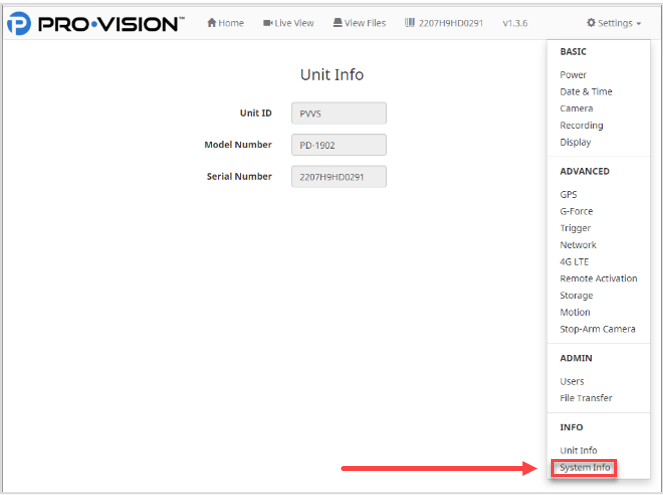Click the BASIC section header
Image resolution: width=663 pixels, height=495 pixels.
point(573,52)
